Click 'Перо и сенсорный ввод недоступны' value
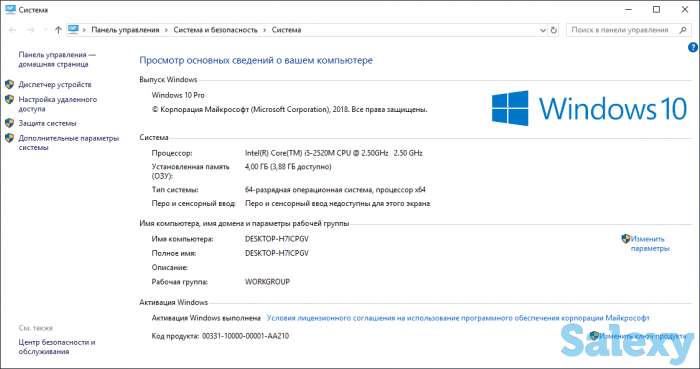Image resolution: width=700 pixels, height=369 pixels. [338, 203]
